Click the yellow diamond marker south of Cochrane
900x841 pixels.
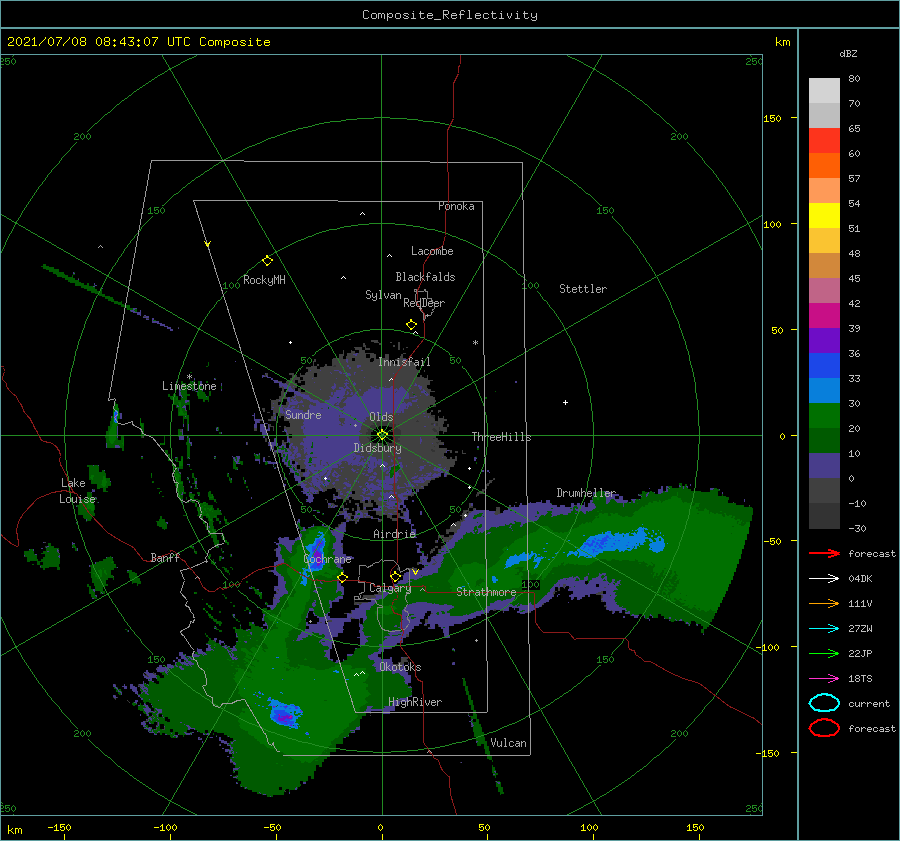[x=342, y=578]
